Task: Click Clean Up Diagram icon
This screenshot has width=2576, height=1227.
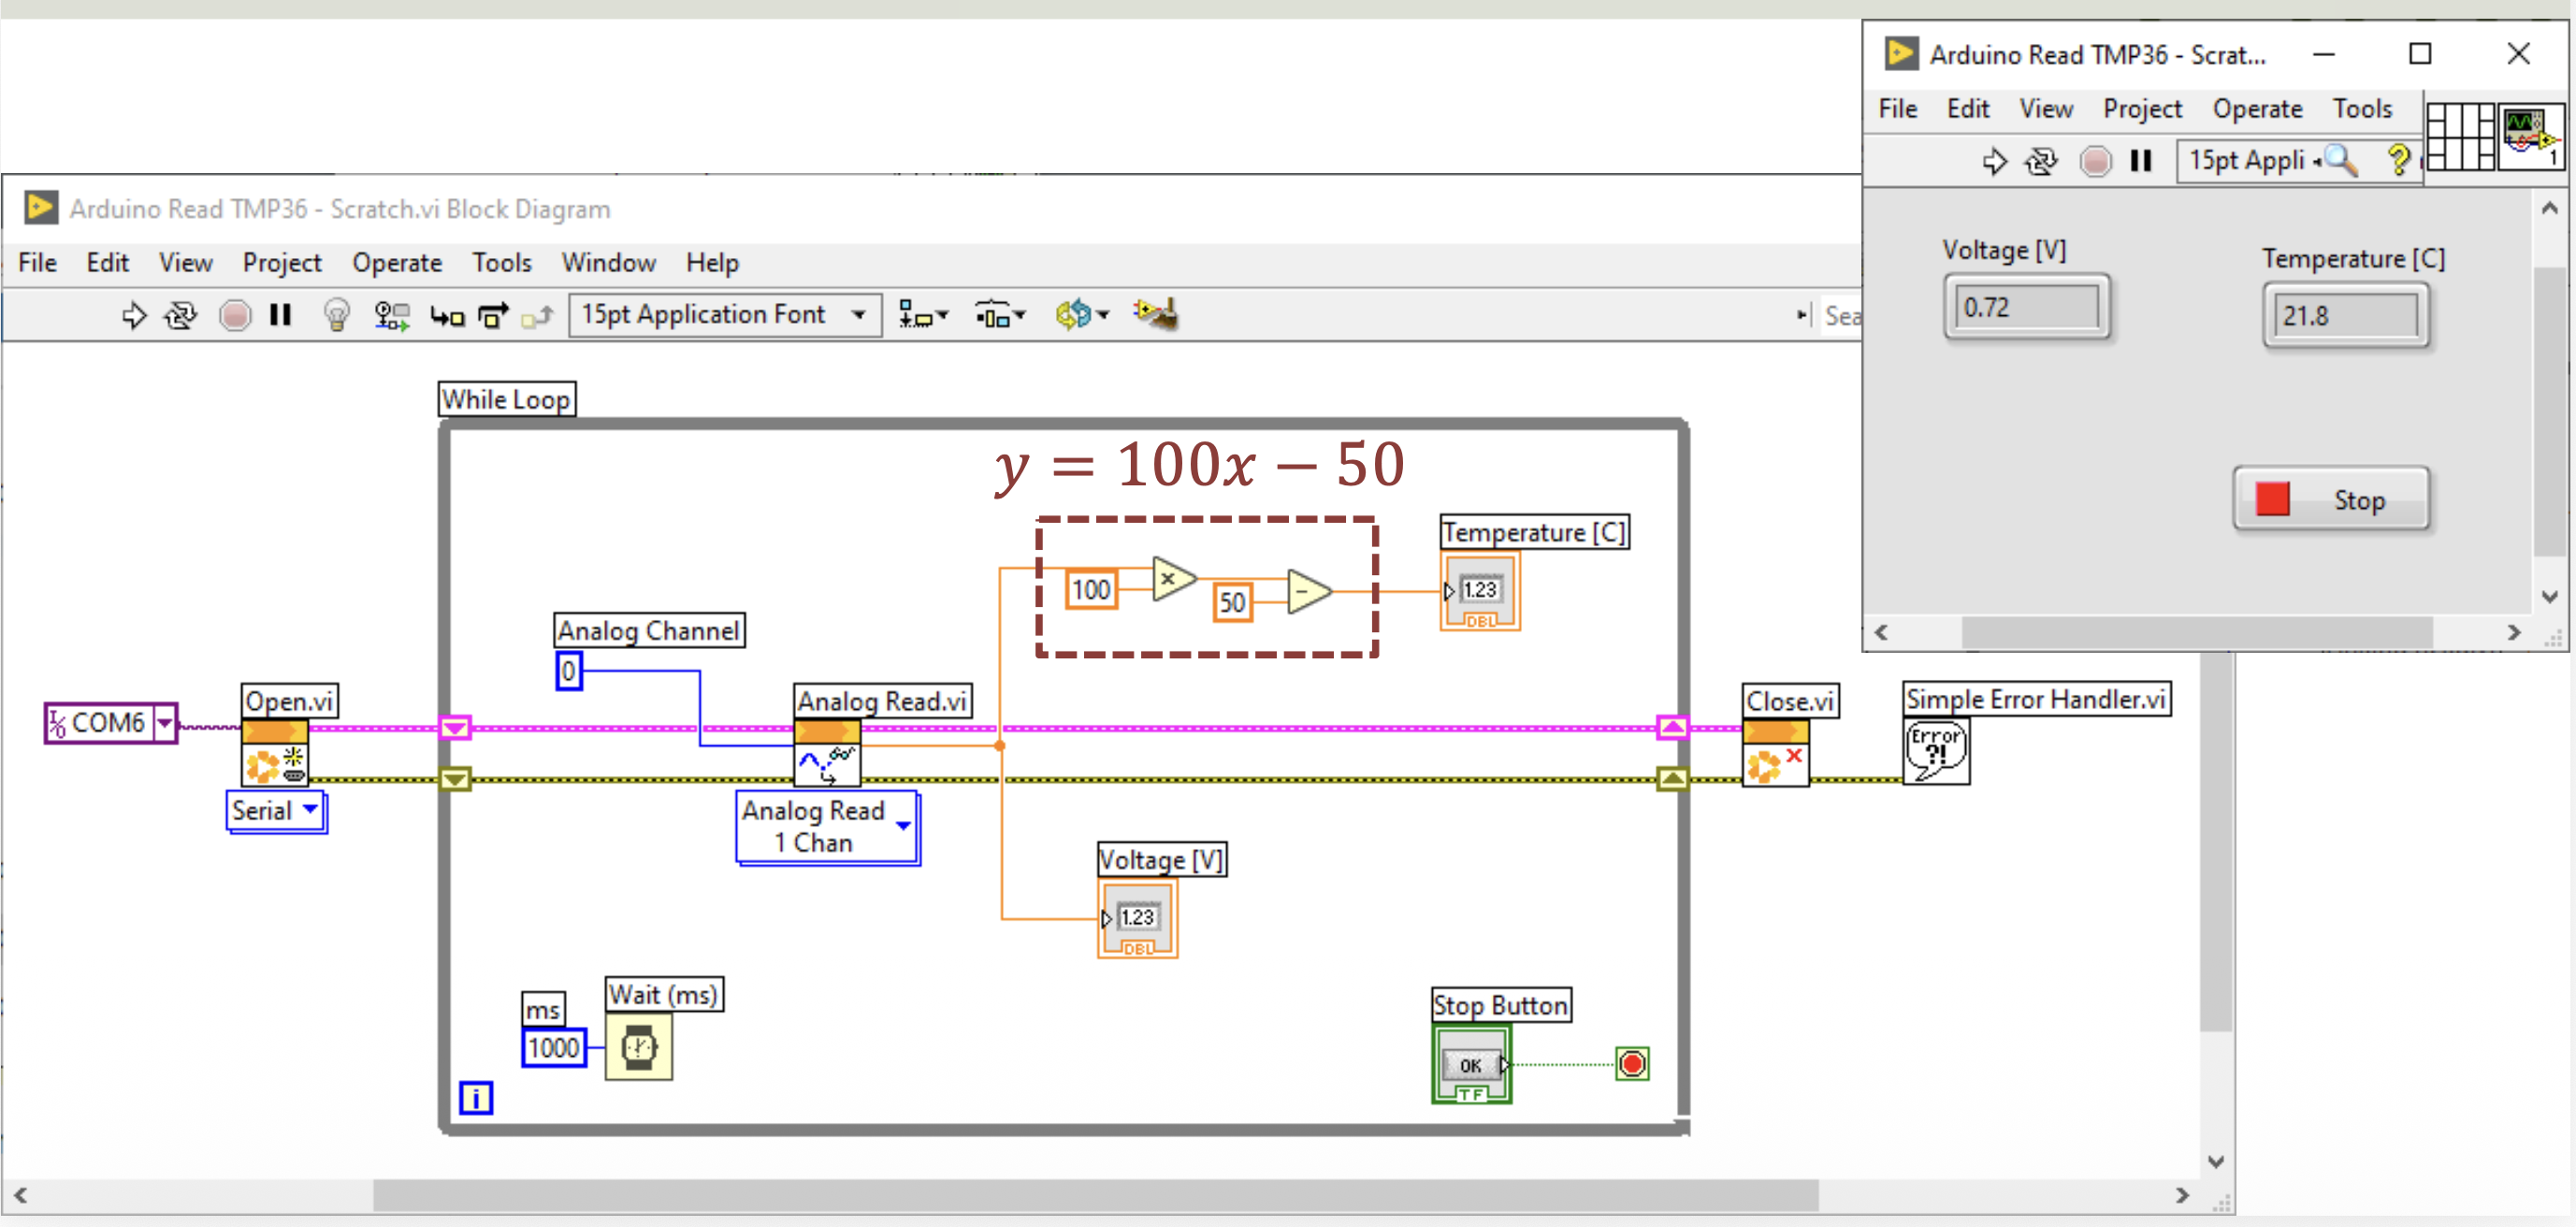Action: (x=1155, y=315)
